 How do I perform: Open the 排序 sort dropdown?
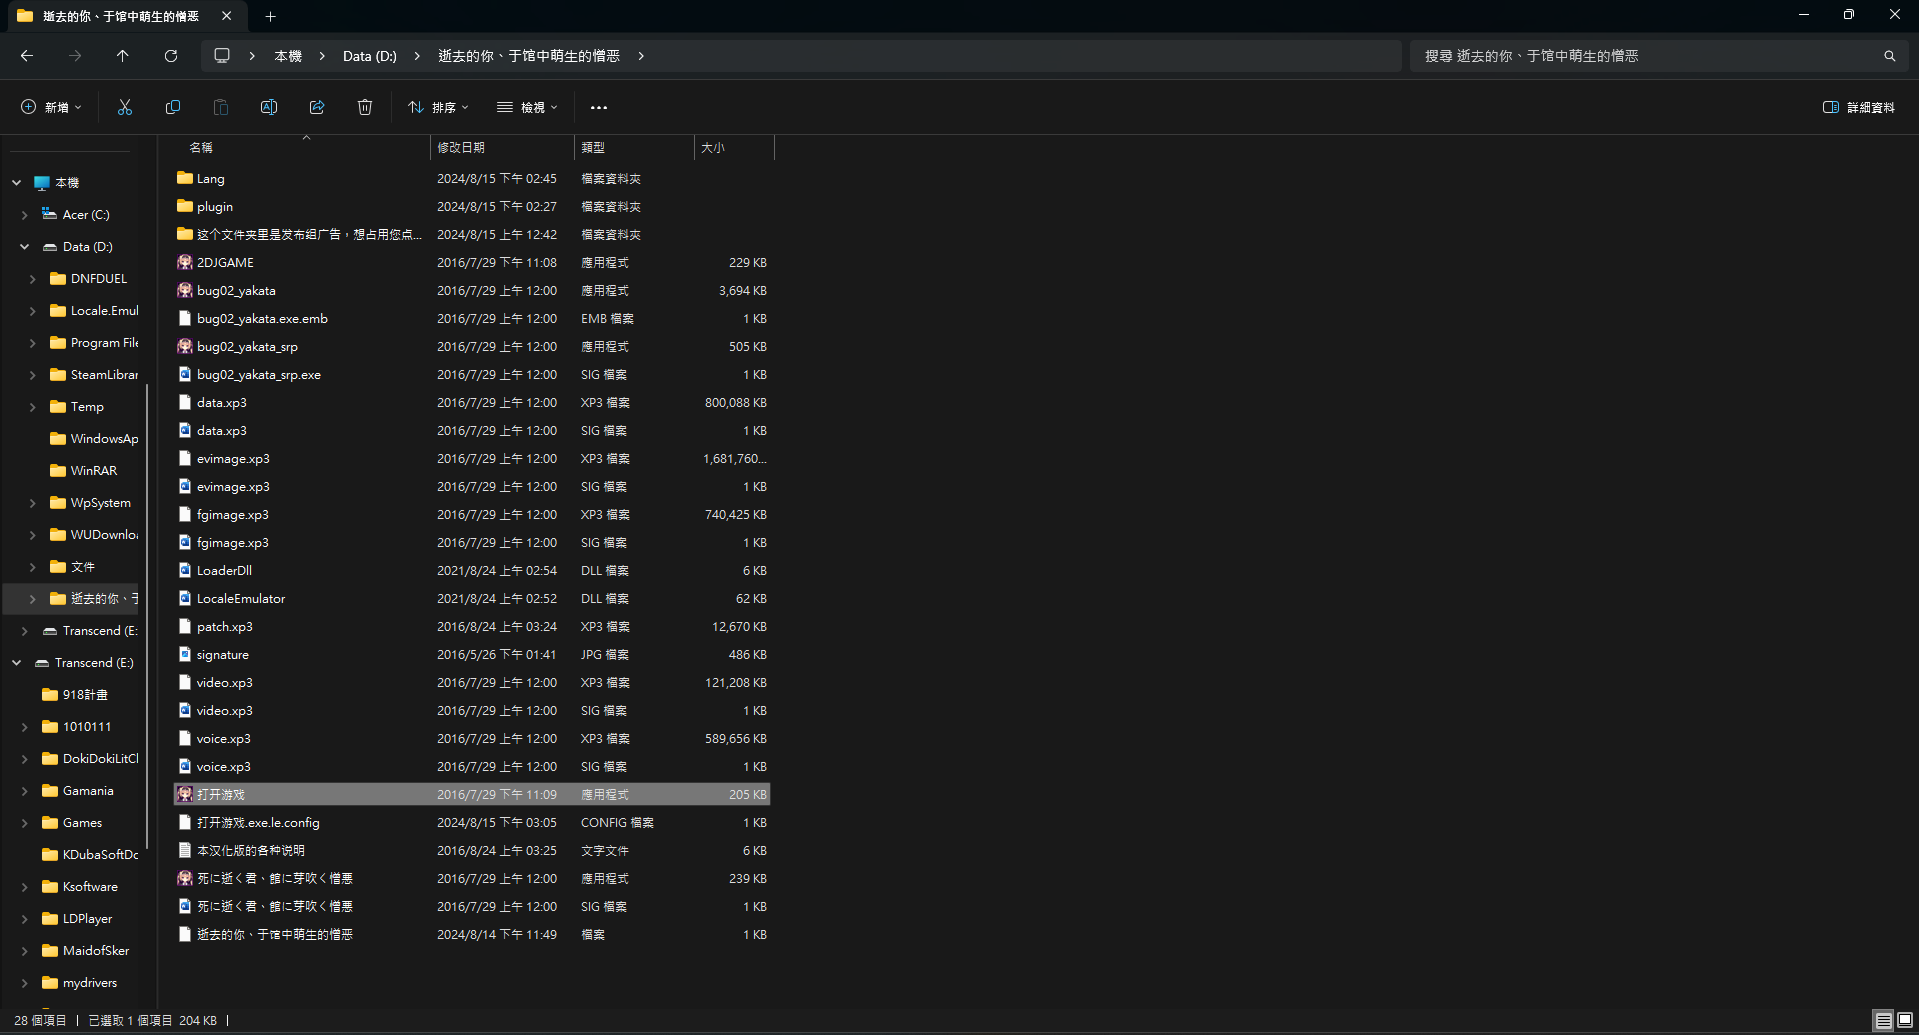tap(438, 107)
